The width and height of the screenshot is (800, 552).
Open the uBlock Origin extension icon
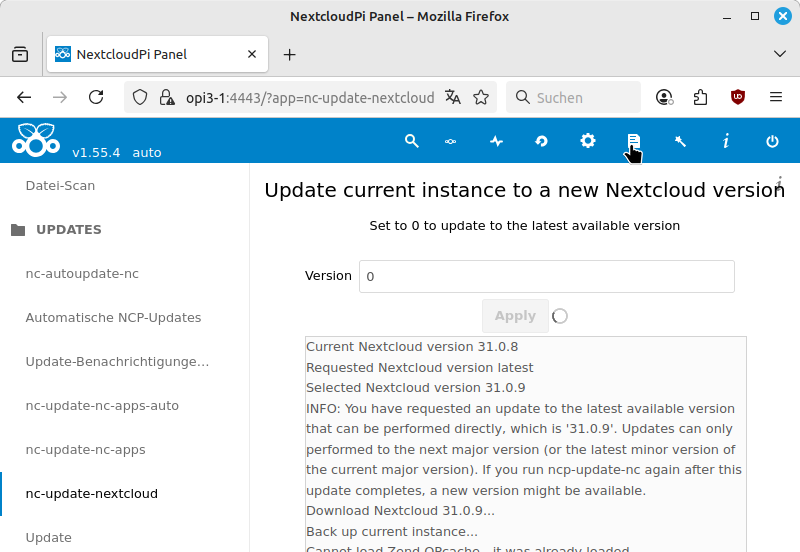(738, 97)
